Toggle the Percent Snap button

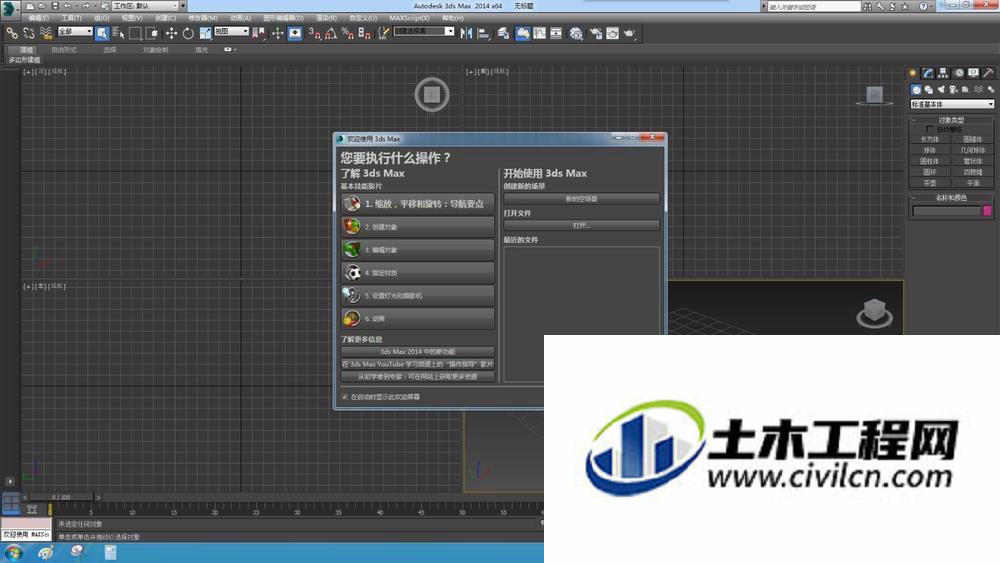(348, 33)
